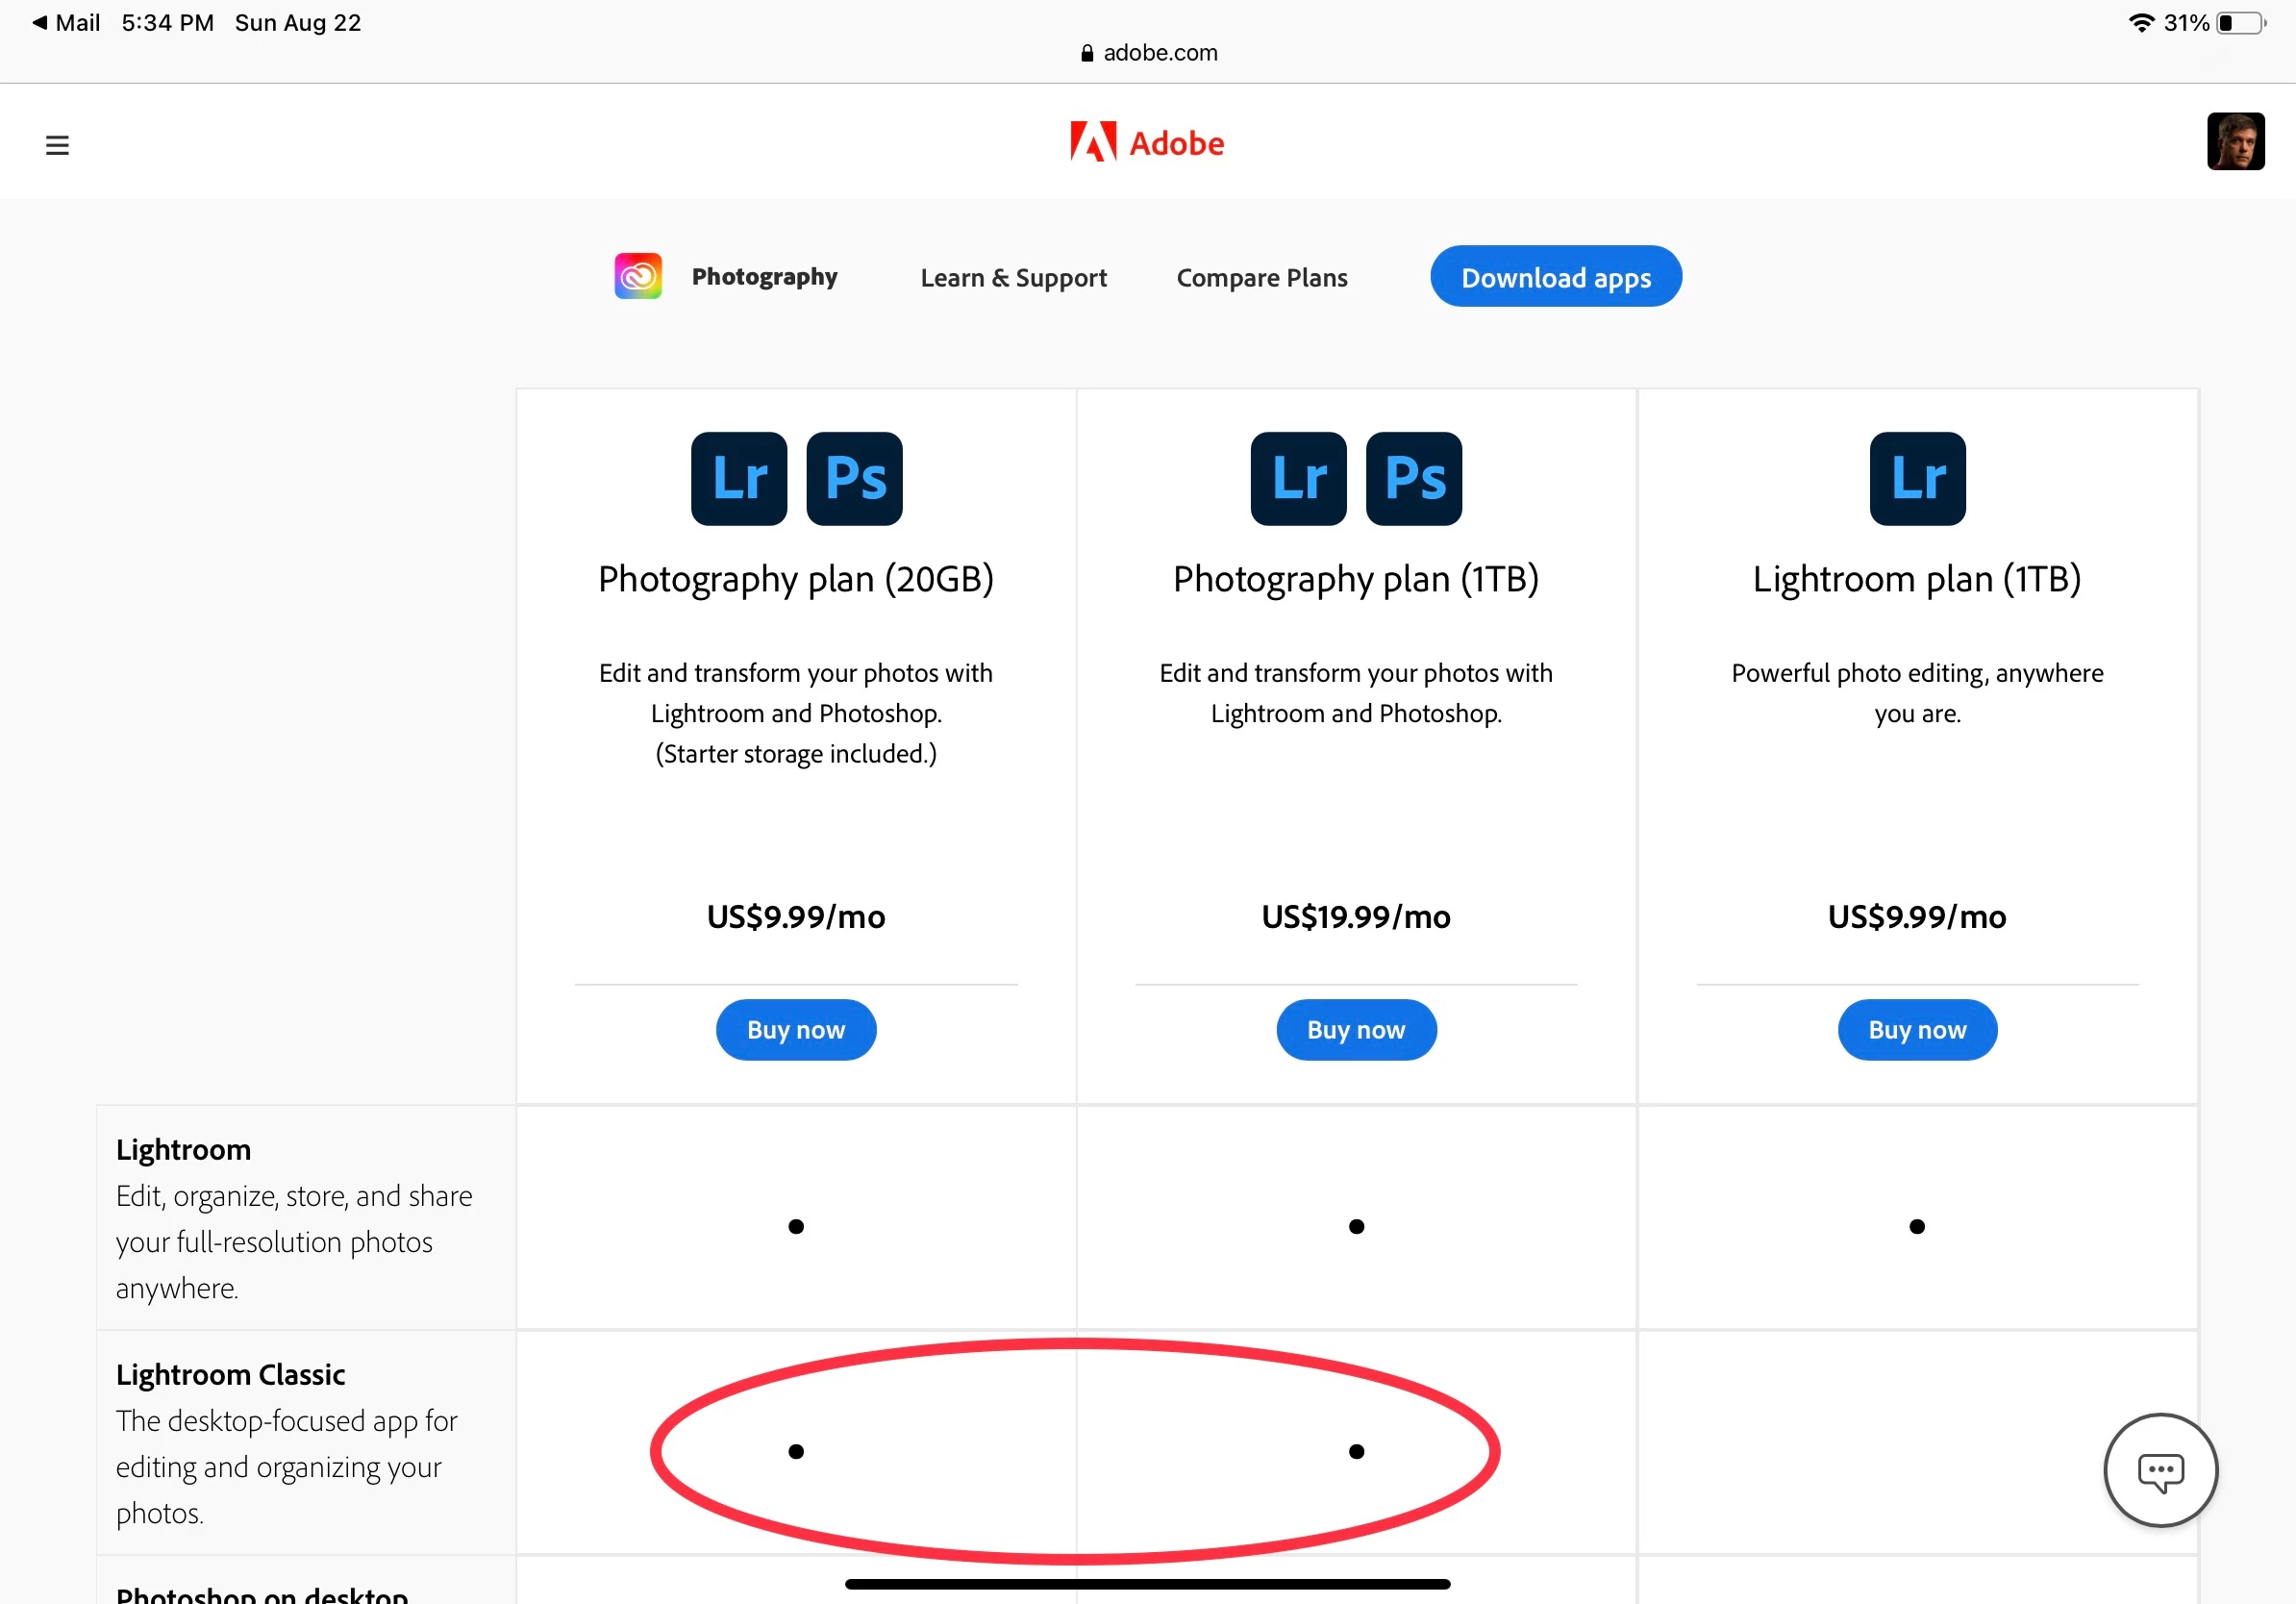The width and height of the screenshot is (2296, 1604).
Task: Buy now for Lightroom plan 1TB
Action: tap(1917, 1029)
